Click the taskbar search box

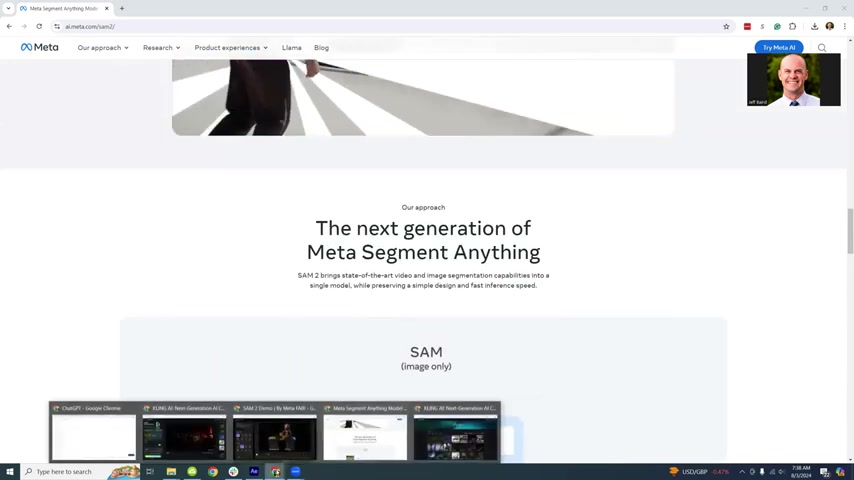pyautogui.click(x=80, y=472)
